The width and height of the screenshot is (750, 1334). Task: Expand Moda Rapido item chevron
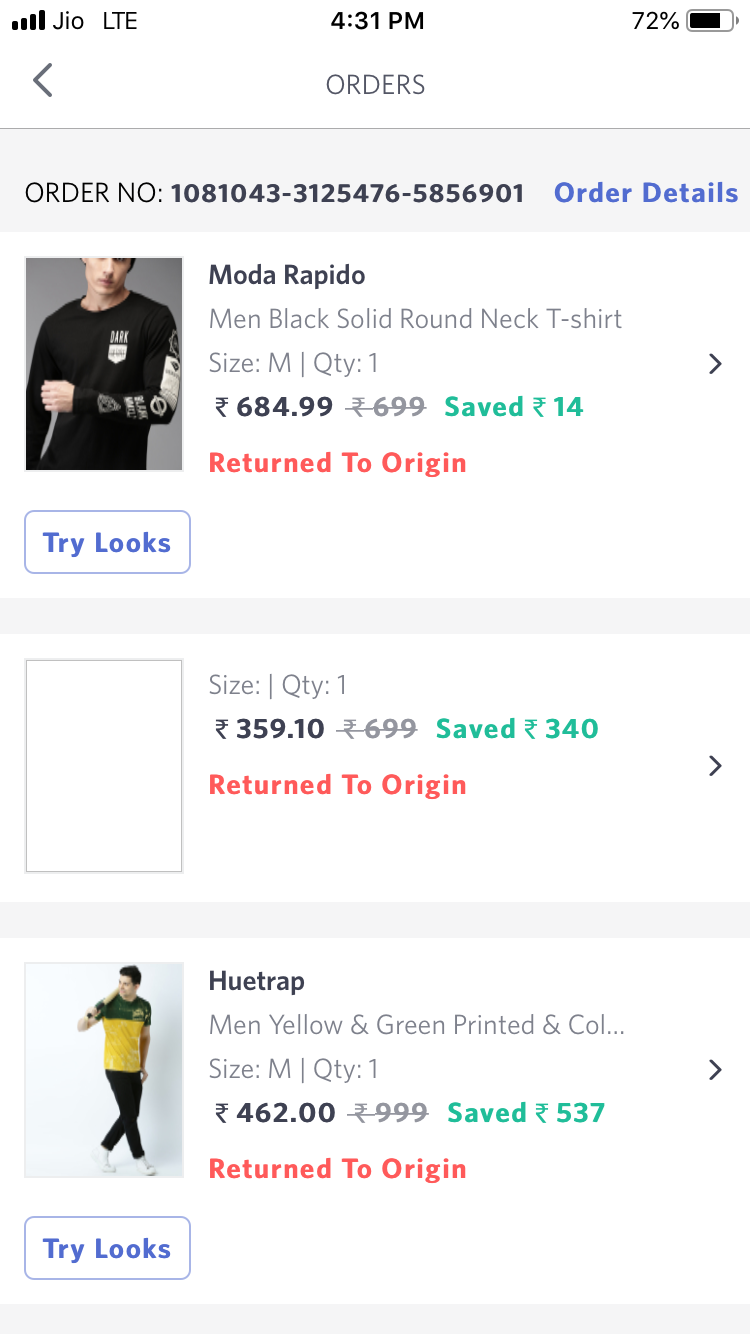(x=715, y=364)
